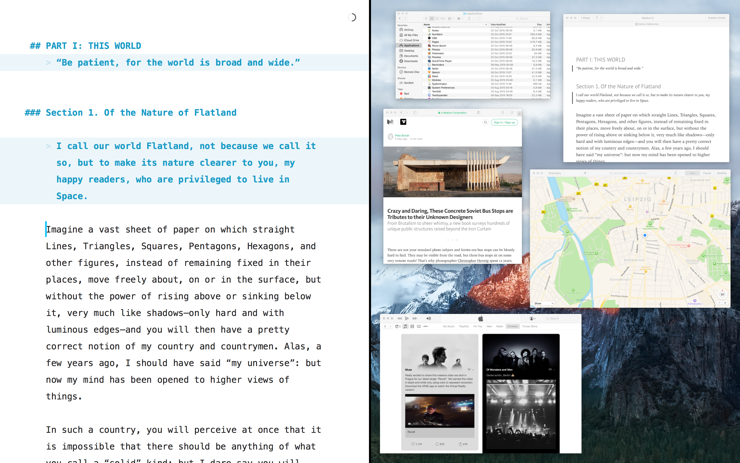Click the Directions button in Maps
Screen dimensions: 740x463
click(x=555, y=173)
